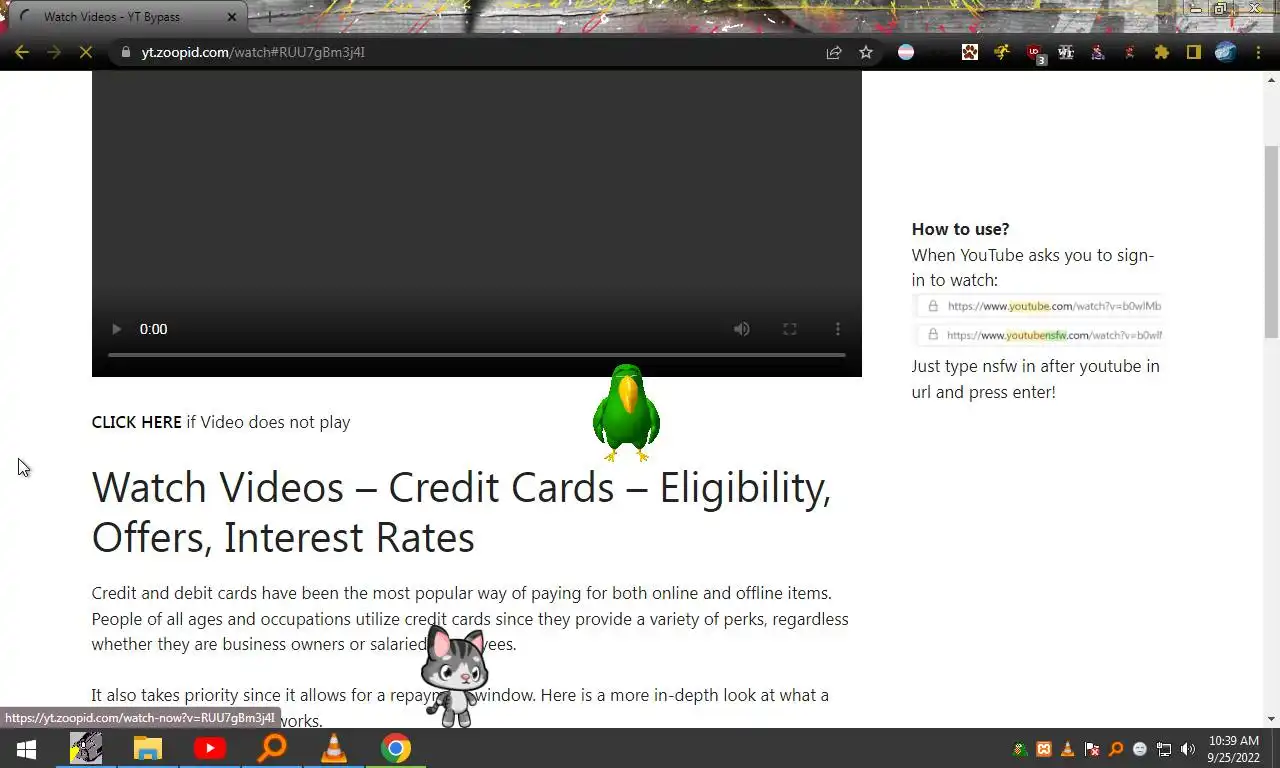Viewport: 1280px width, 768px height.
Task: Click the 'How to use?' heading
Action: 960,229
